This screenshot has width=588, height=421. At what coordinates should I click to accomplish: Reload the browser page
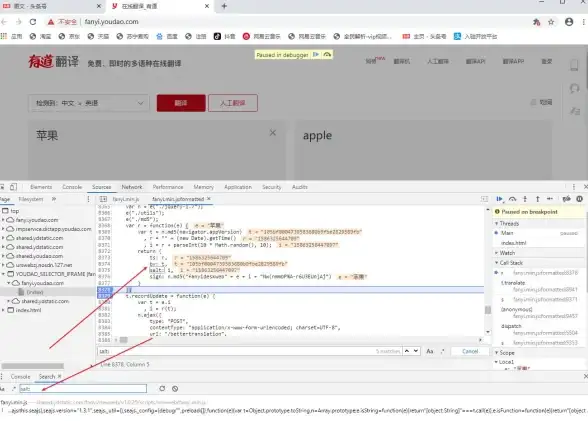[33, 22]
